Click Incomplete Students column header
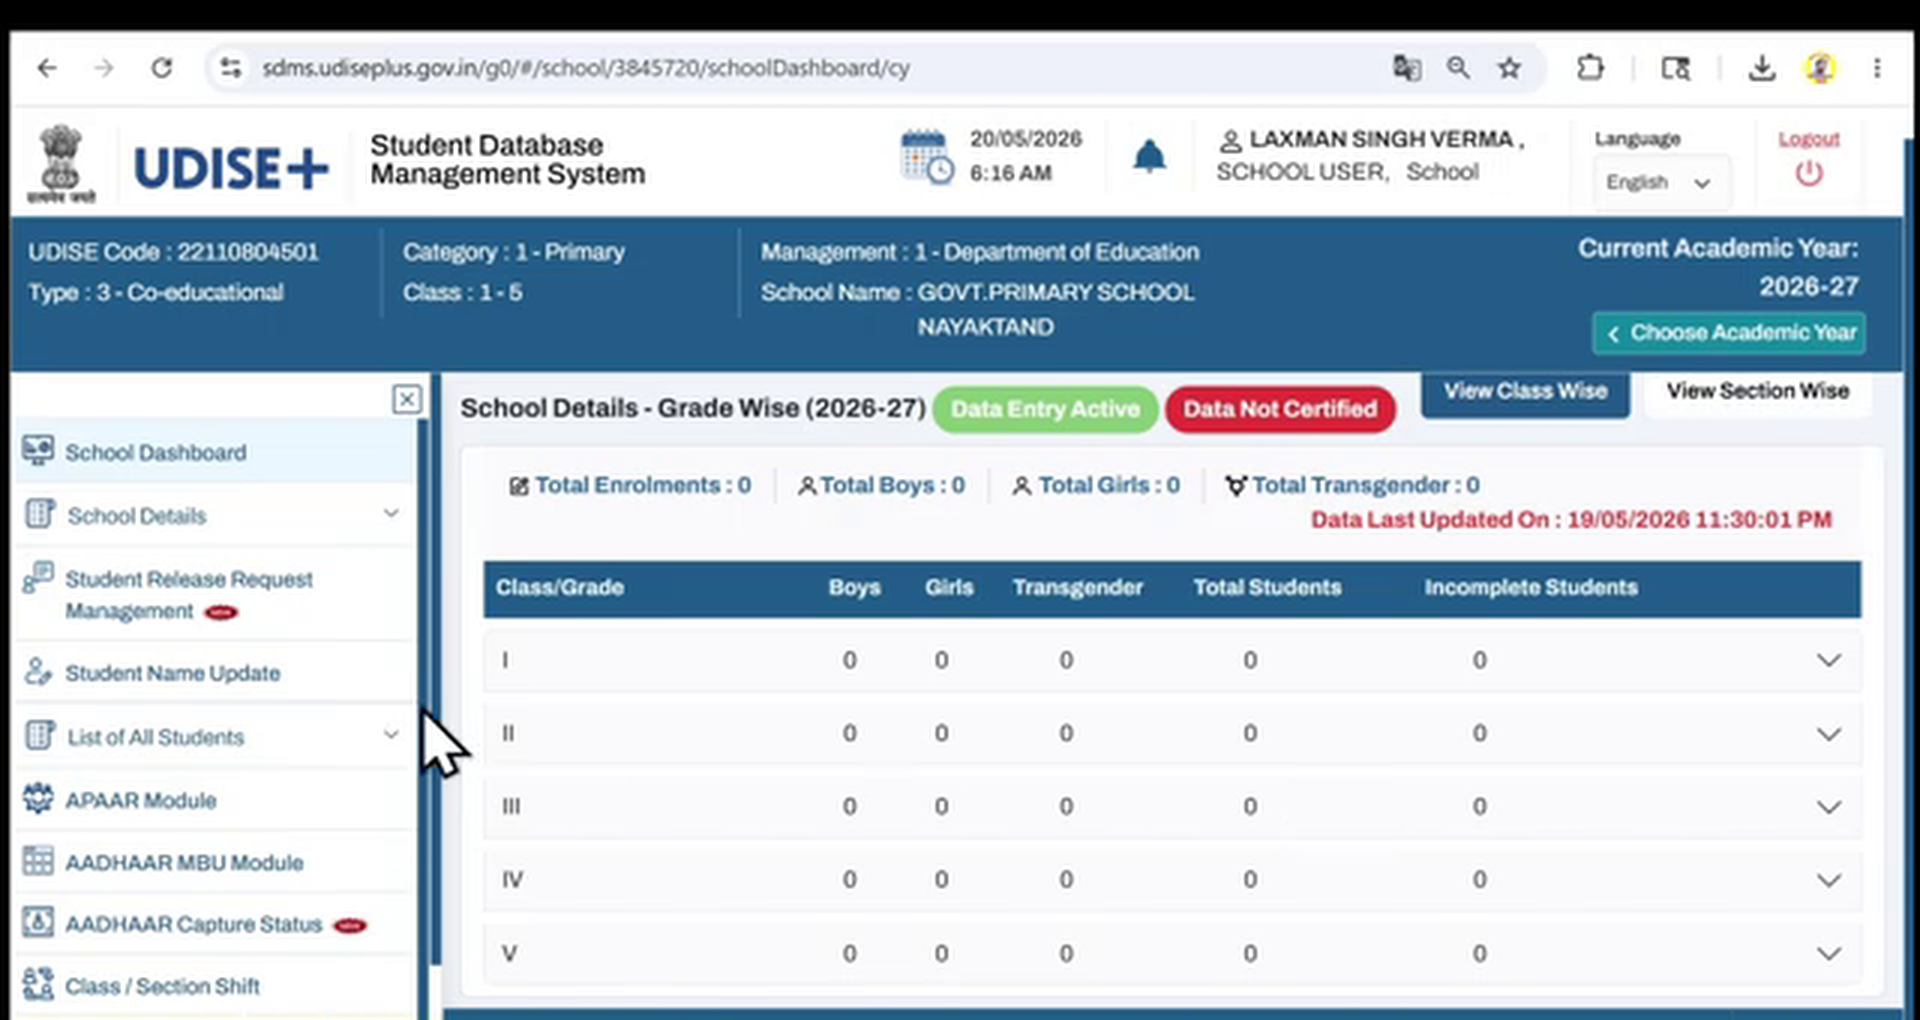1920x1020 pixels. coord(1531,588)
